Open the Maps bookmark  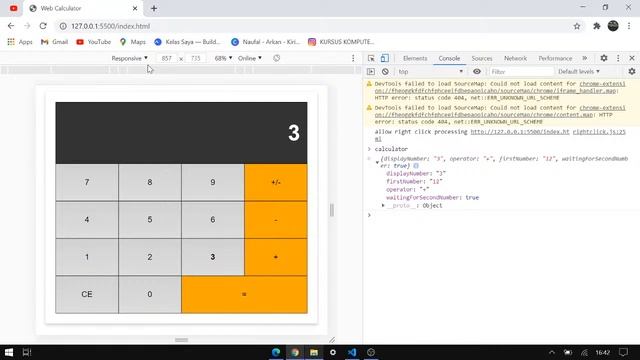[x=132, y=42]
